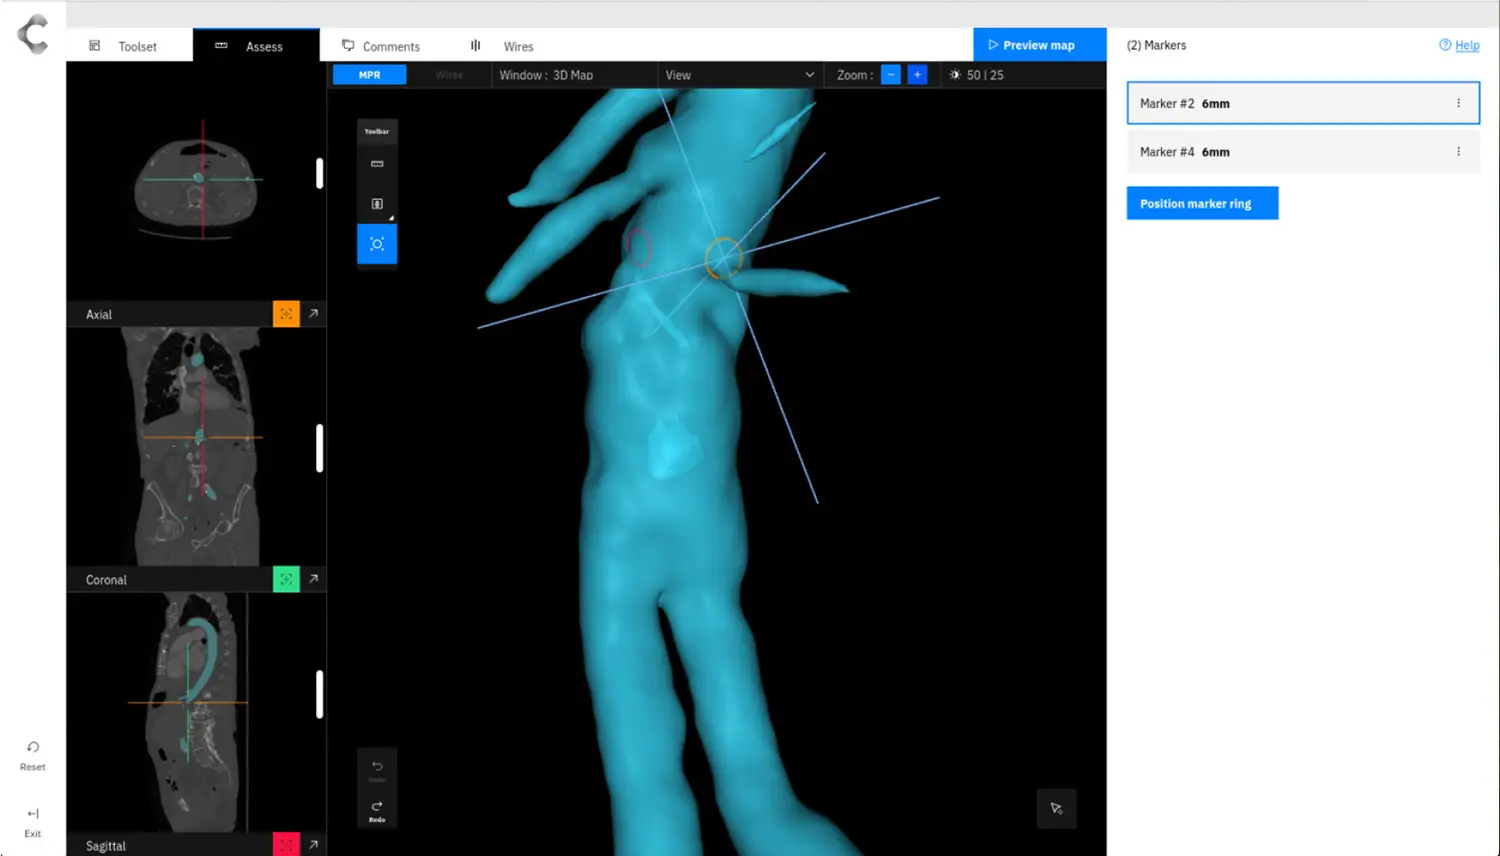This screenshot has width=1500, height=856.
Task: Open the View dropdown
Action: tap(739, 75)
